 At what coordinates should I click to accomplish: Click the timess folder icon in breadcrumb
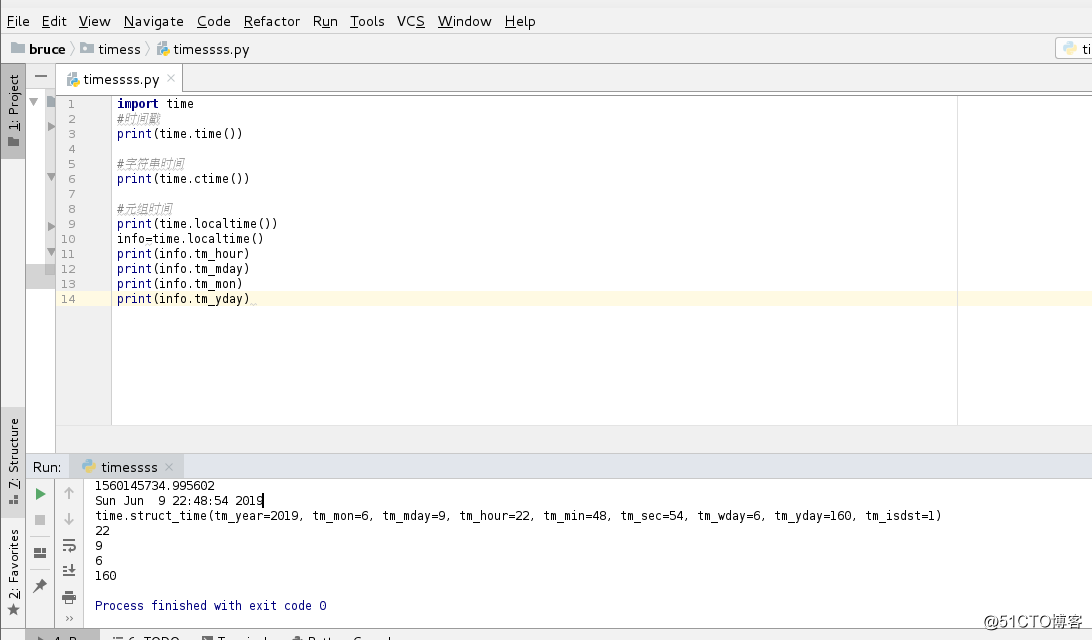point(87,48)
